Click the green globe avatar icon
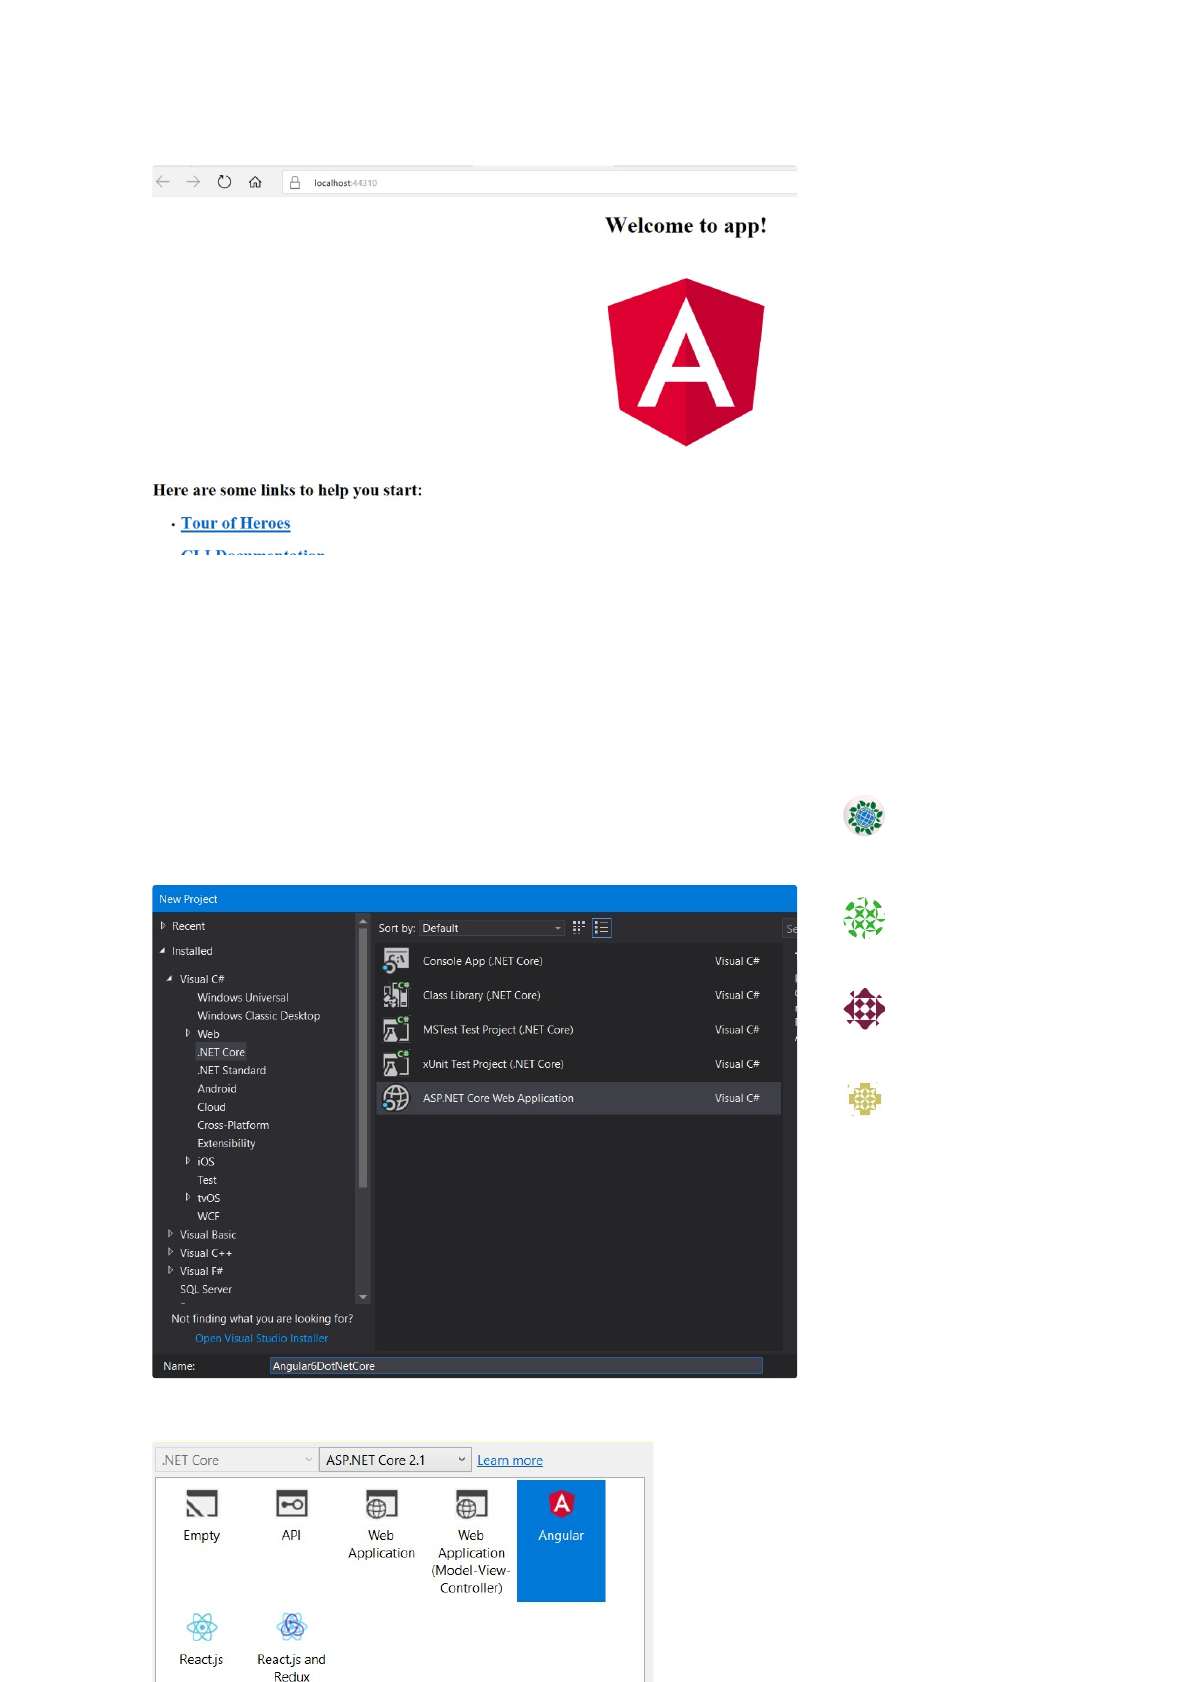The height and width of the screenshot is (1682, 1190). [x=865, y=816]
